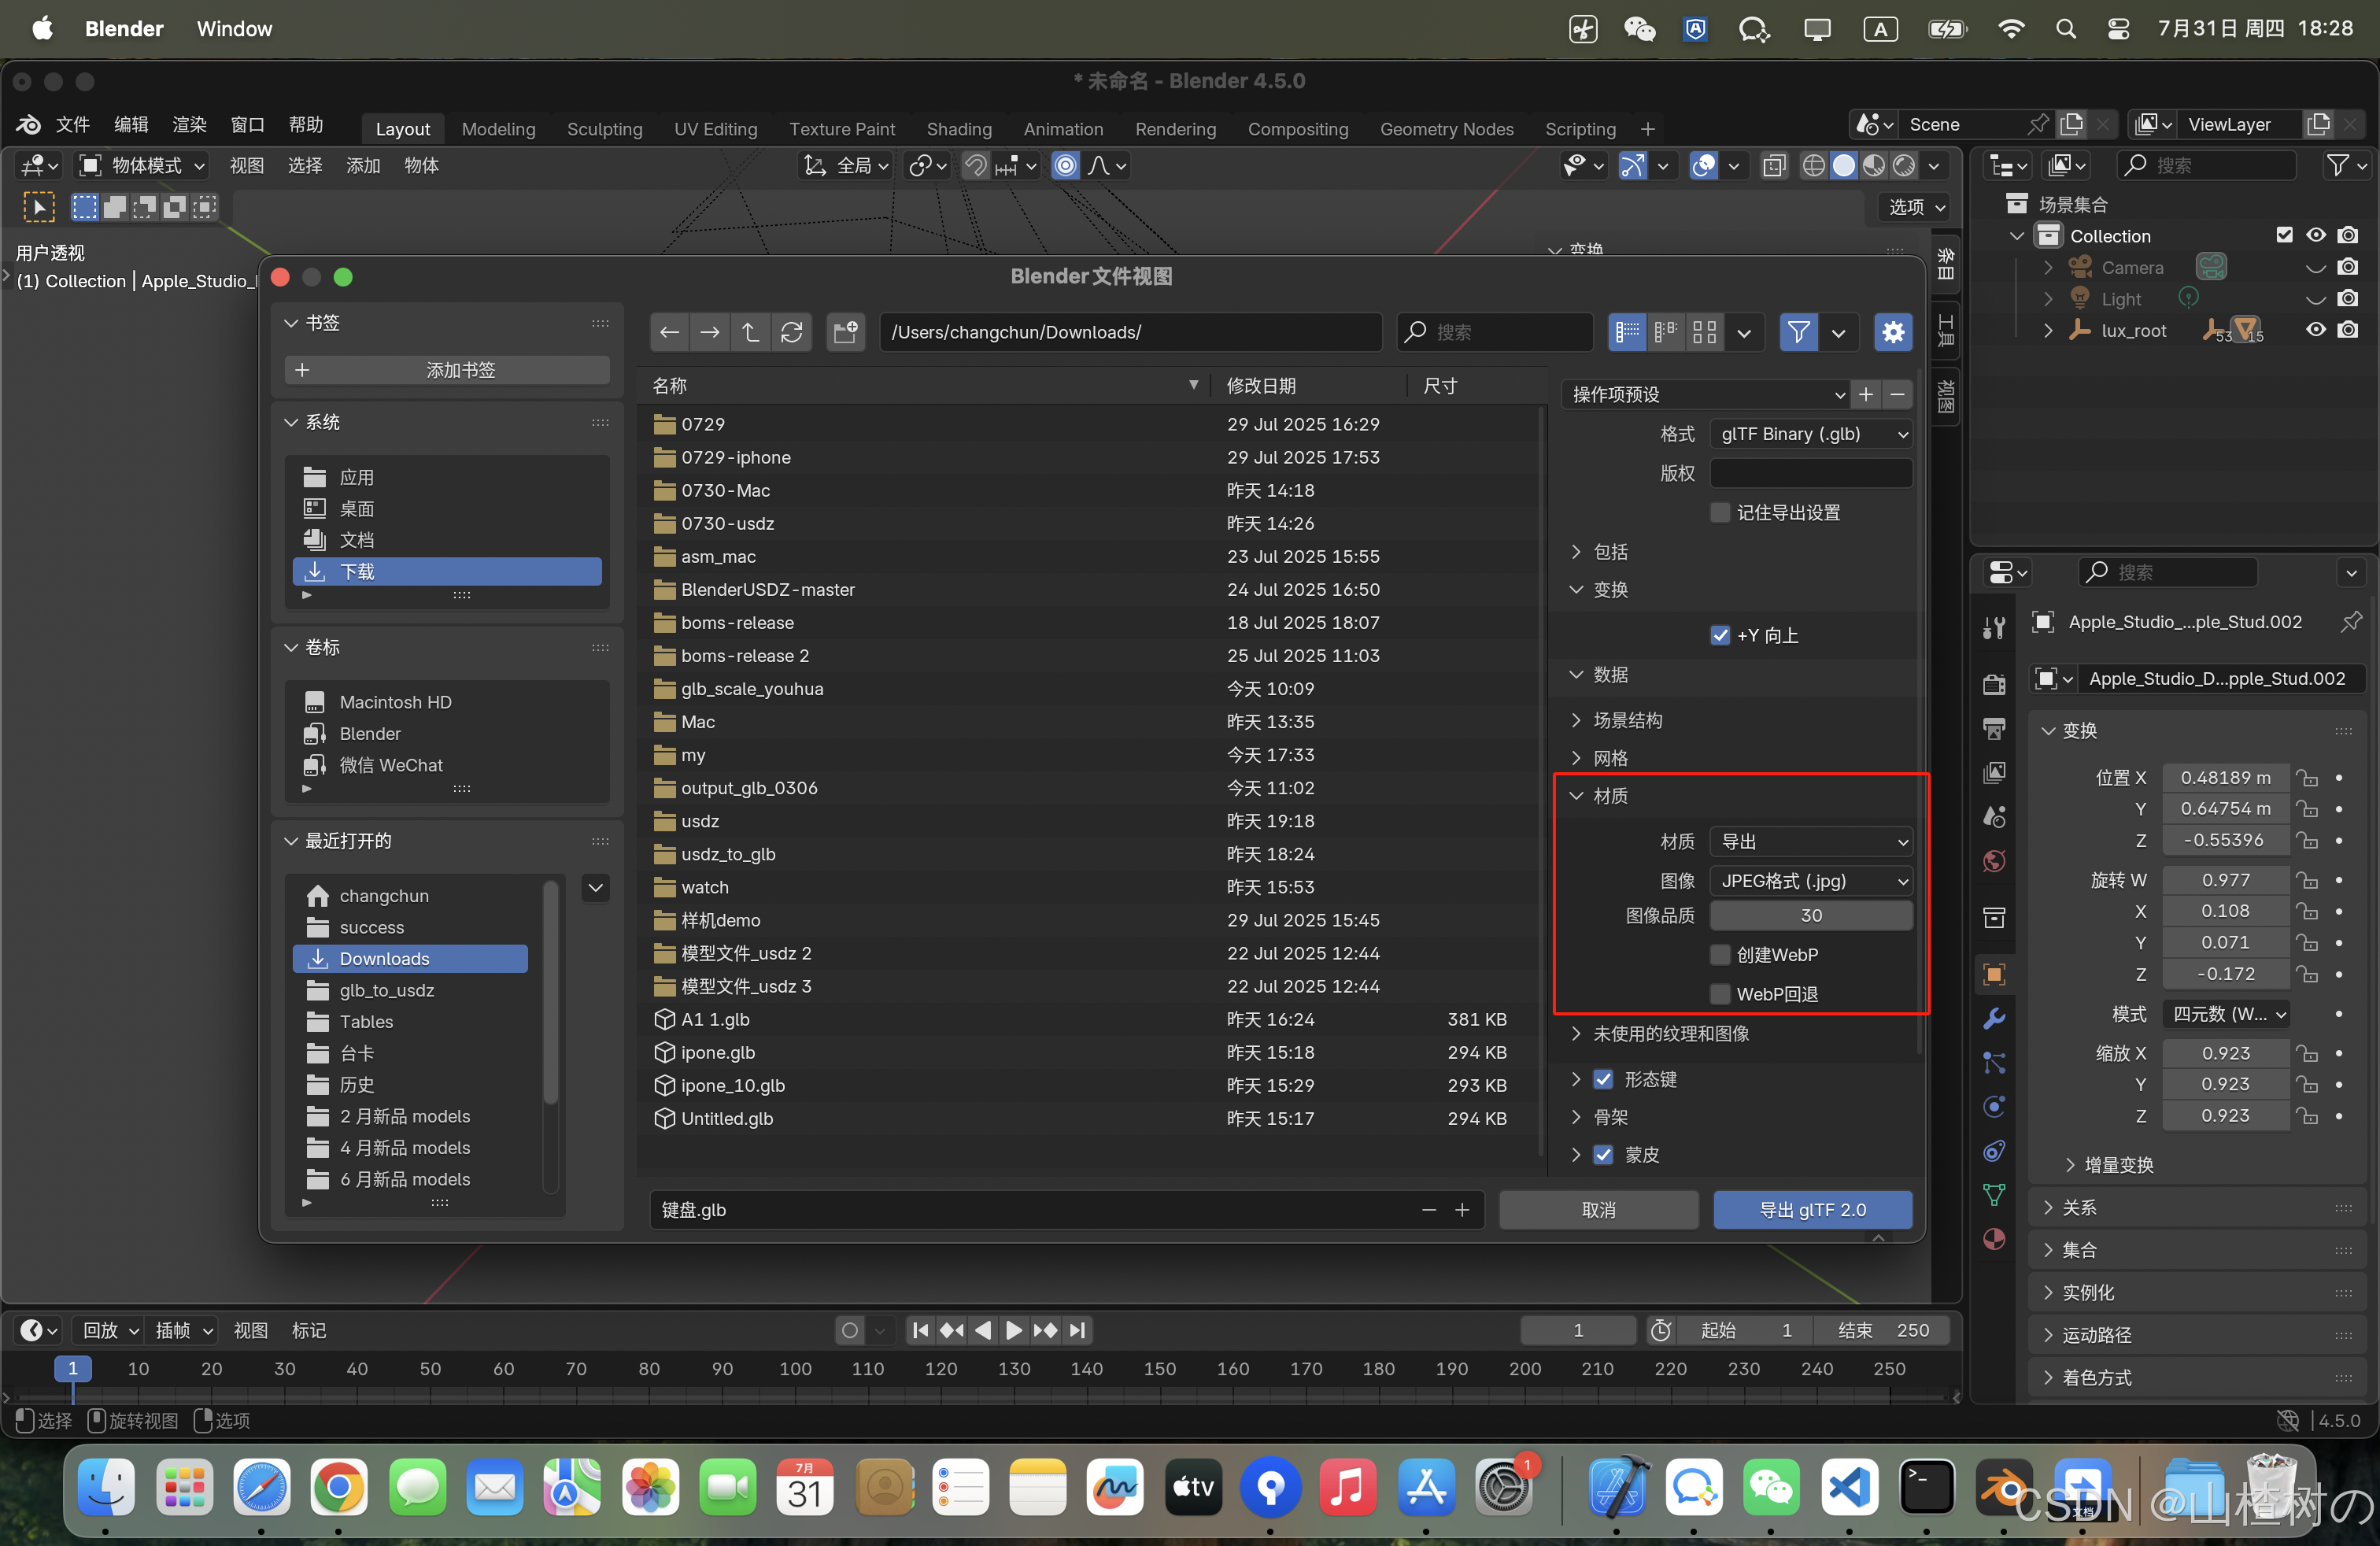Enable proportional editing in viewport header

(x=1066, y=166)
